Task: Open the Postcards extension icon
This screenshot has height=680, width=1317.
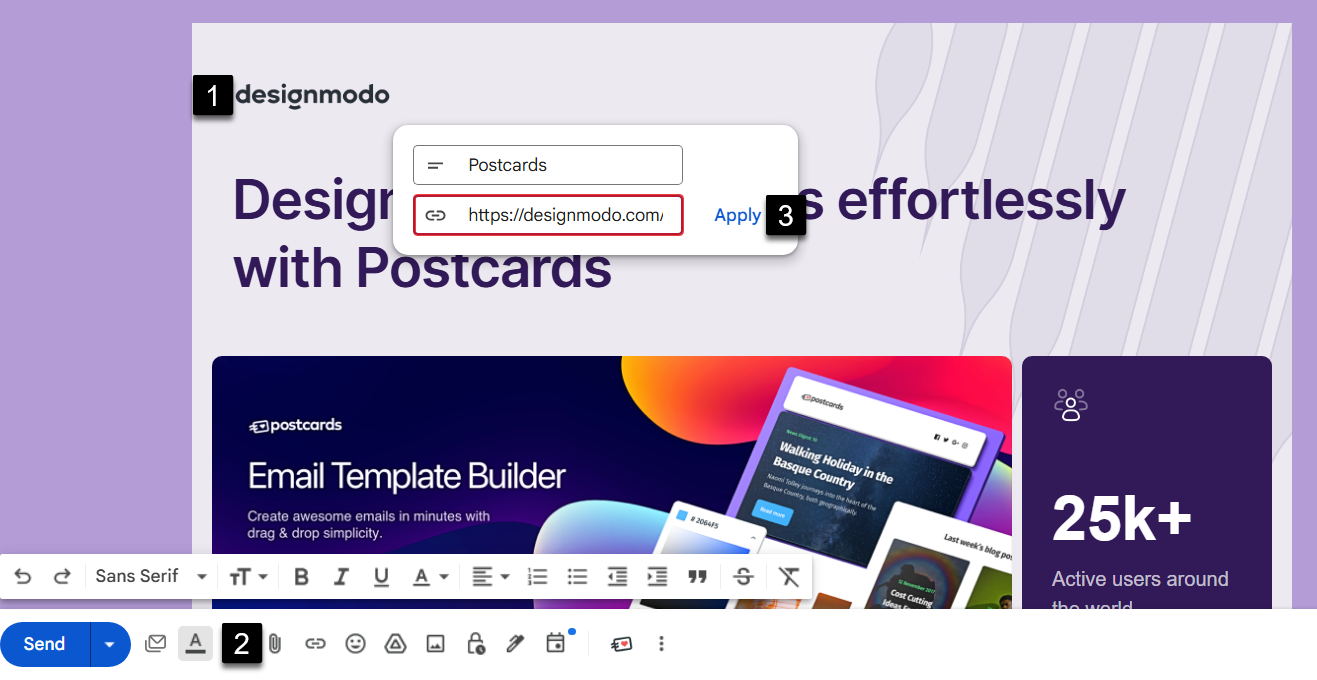Action: click(x=621, y=644)
